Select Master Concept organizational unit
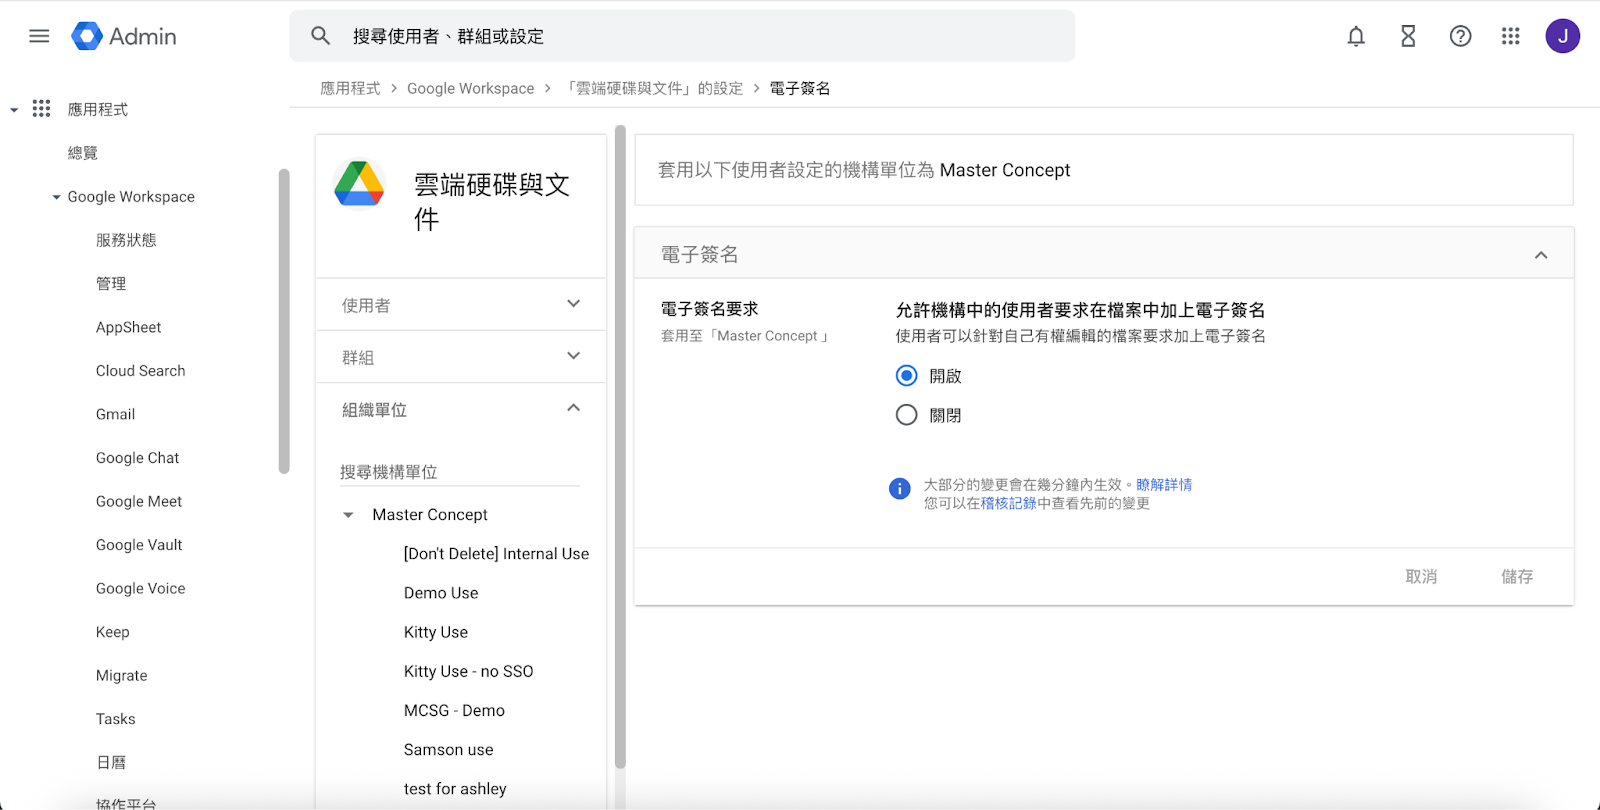 (430, 515)
